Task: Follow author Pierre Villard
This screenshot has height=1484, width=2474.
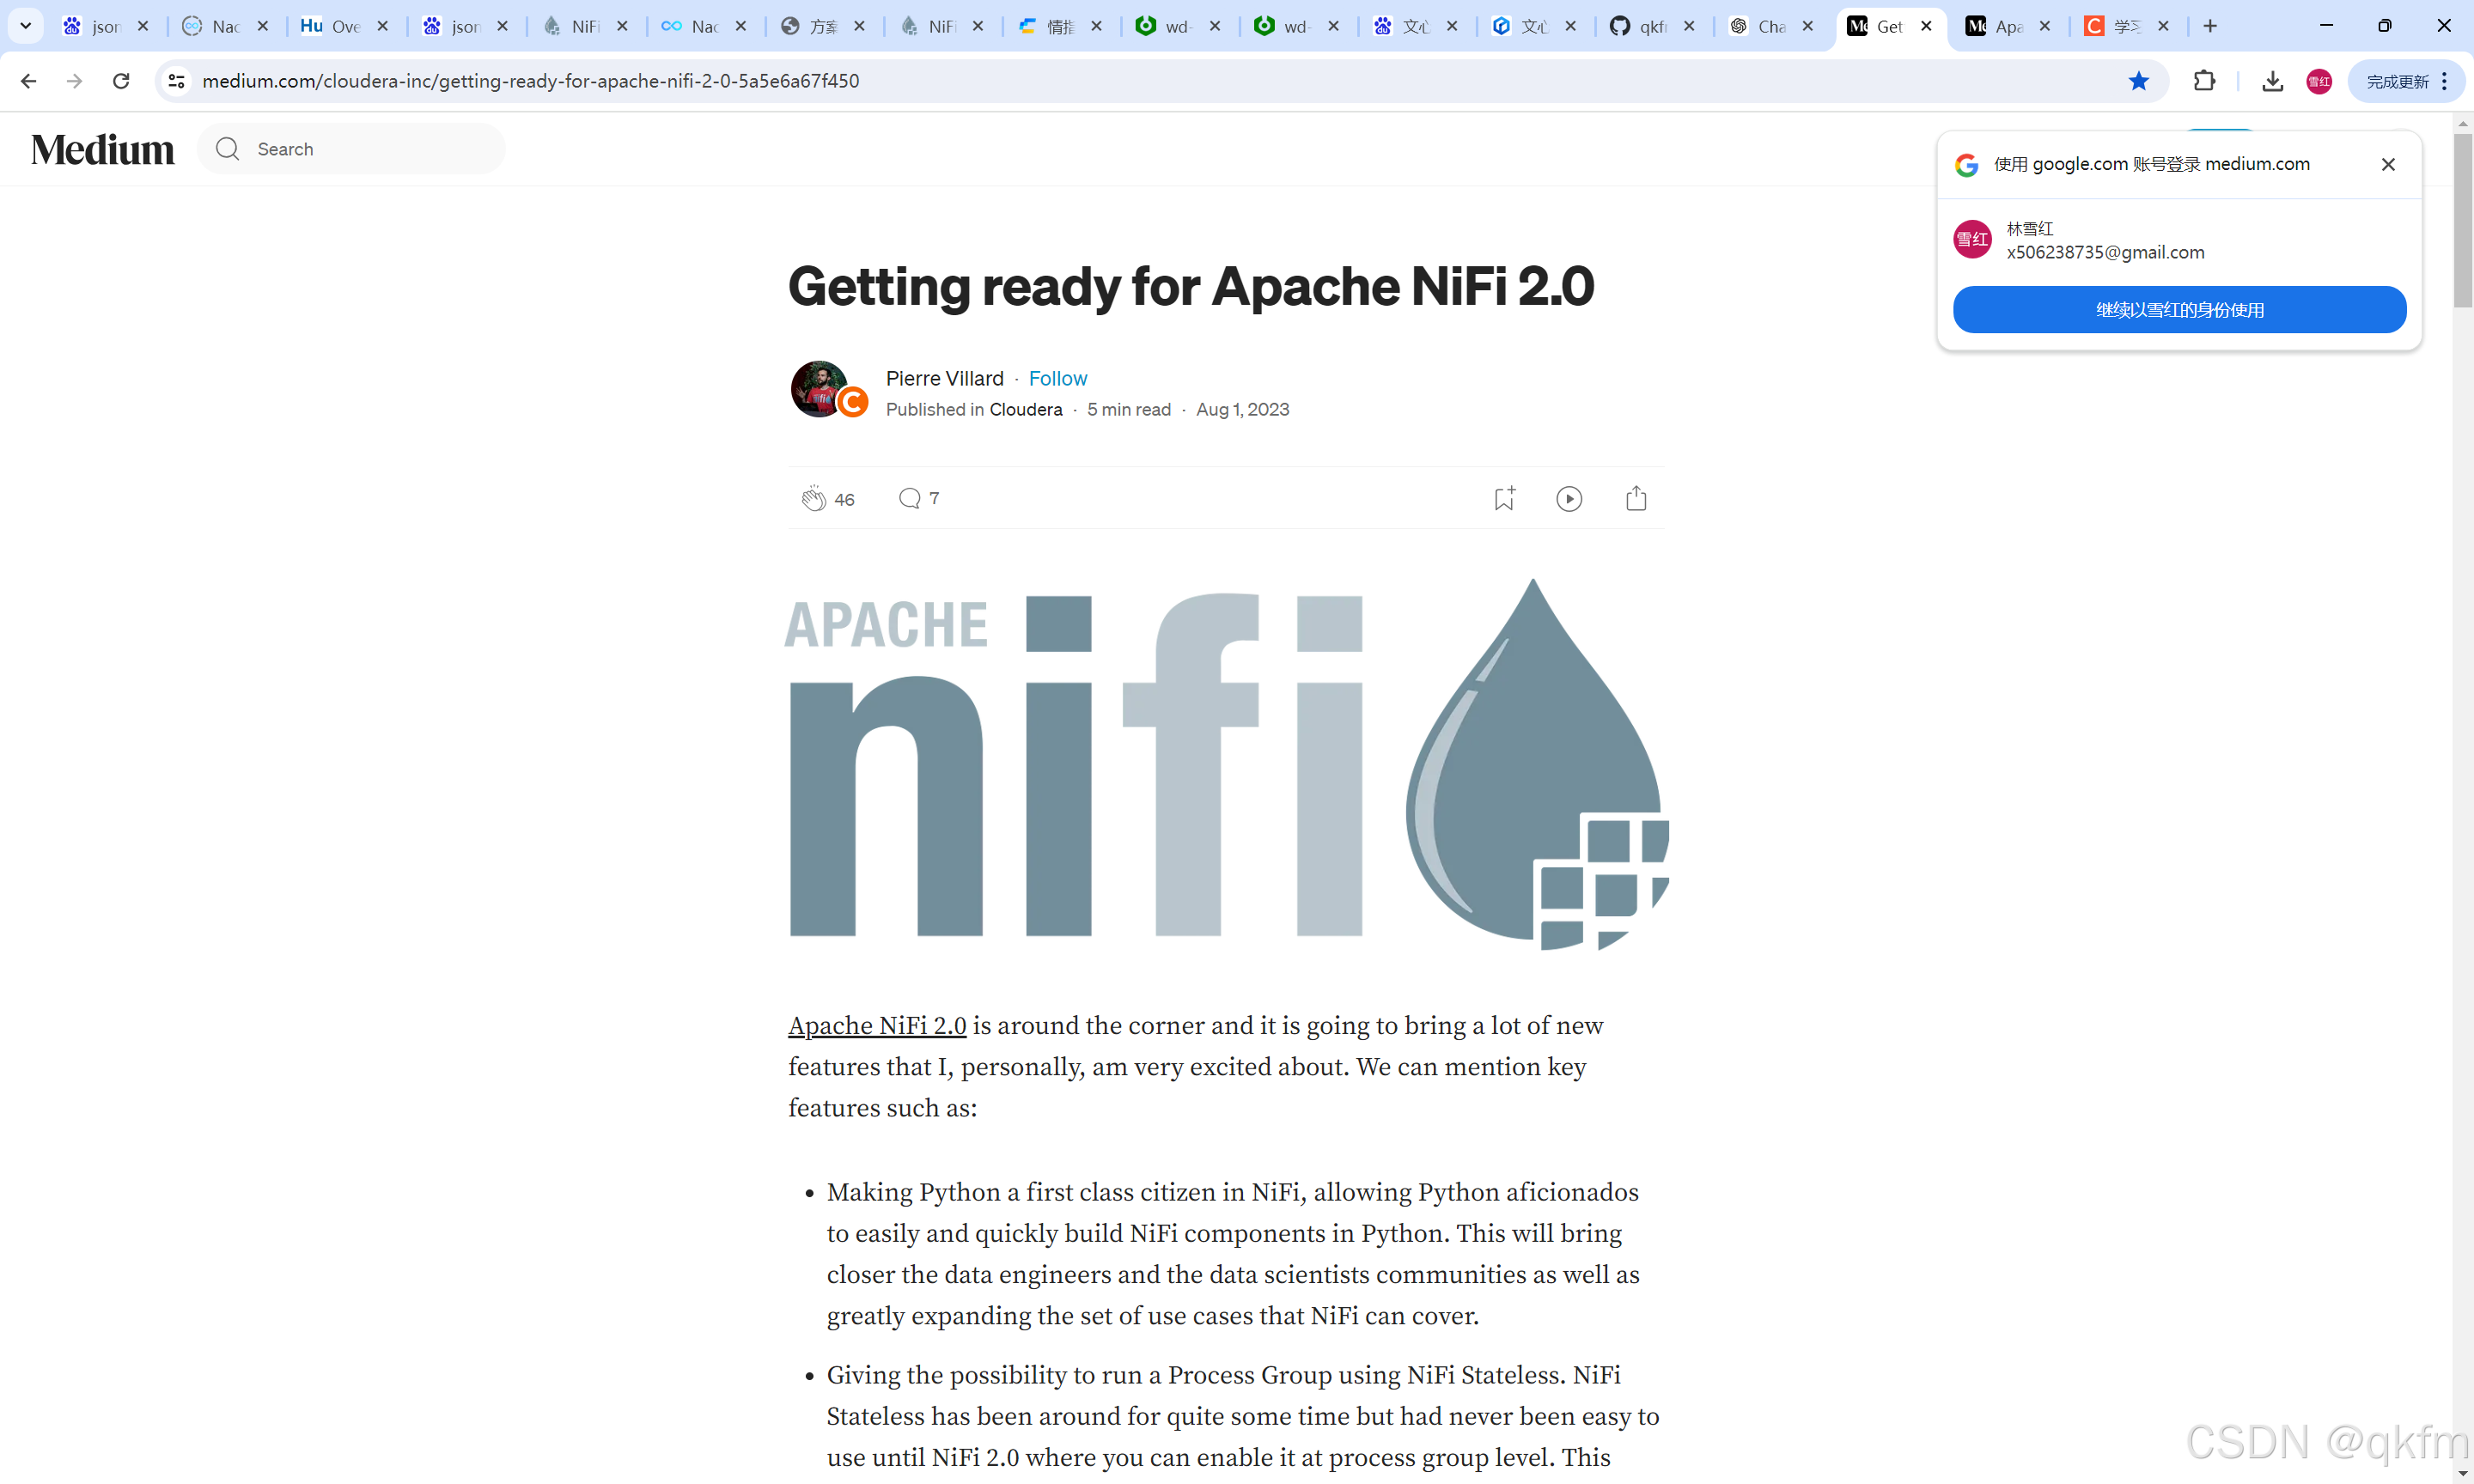Action: click(x=1057, y=378)
